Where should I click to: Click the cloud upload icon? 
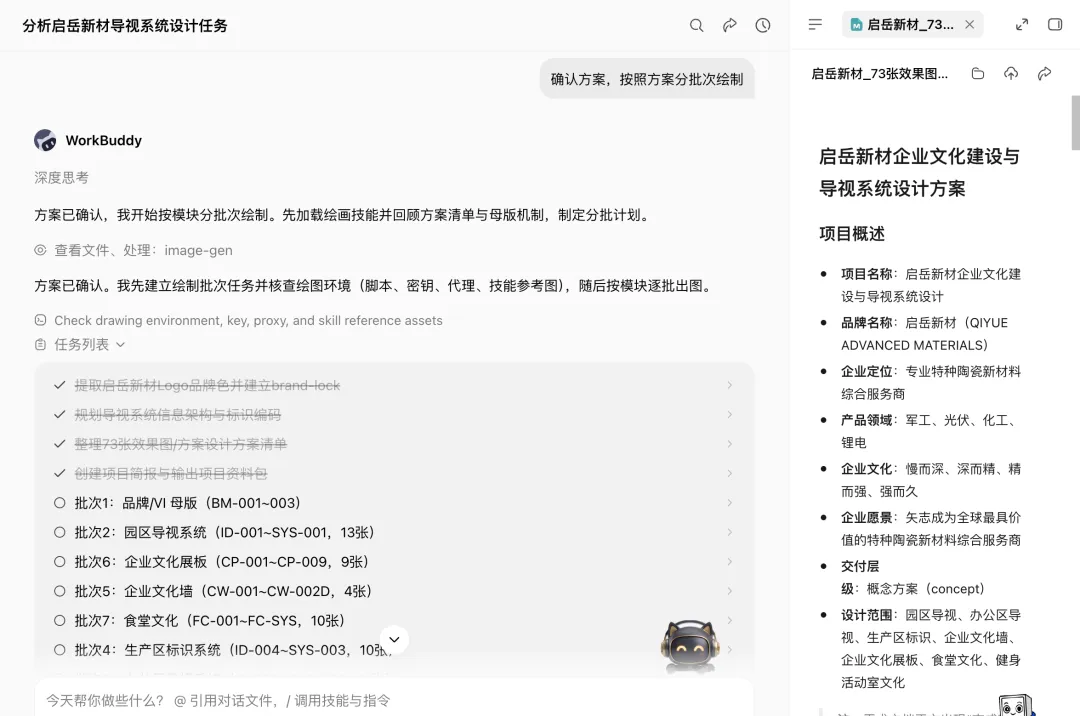(x=1010, y=74)
